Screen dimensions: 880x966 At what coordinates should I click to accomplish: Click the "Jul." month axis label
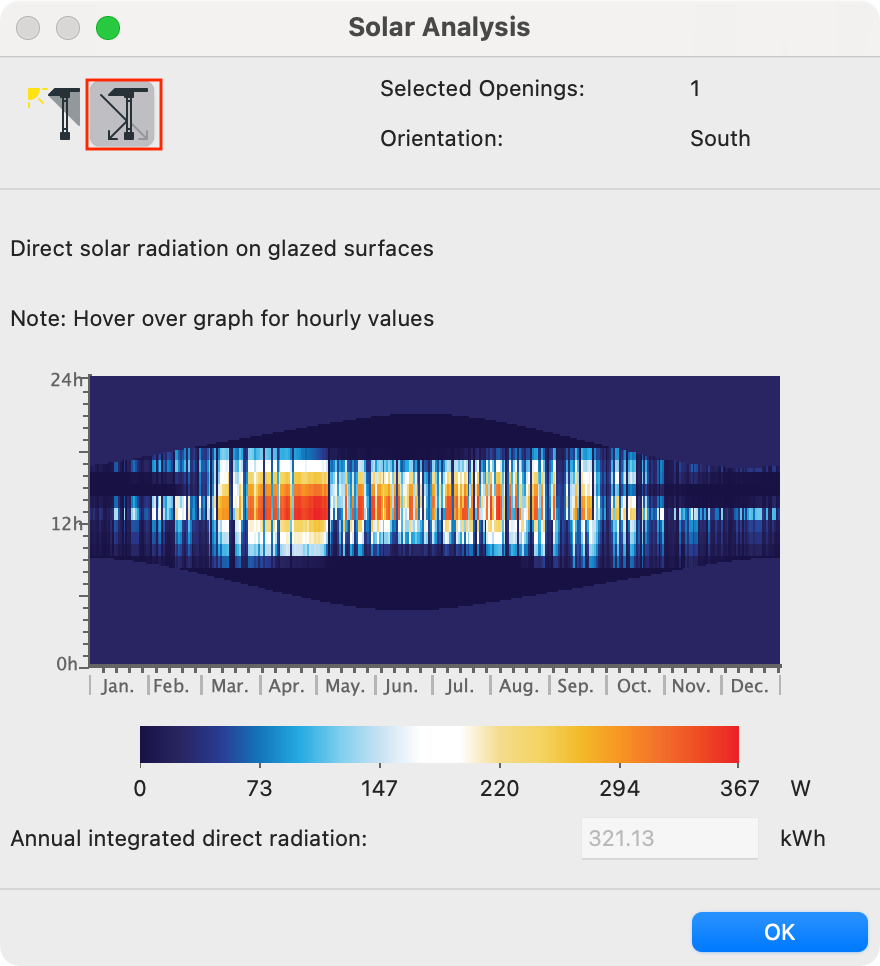460,686
